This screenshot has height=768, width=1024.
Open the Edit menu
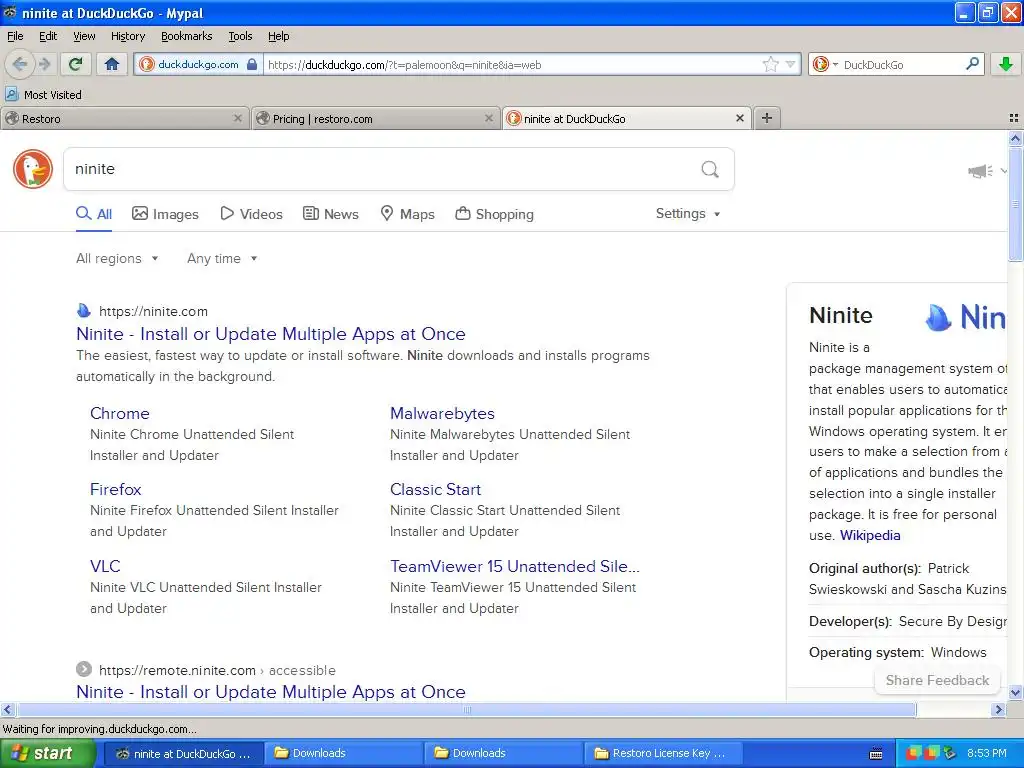coord(48,36)
